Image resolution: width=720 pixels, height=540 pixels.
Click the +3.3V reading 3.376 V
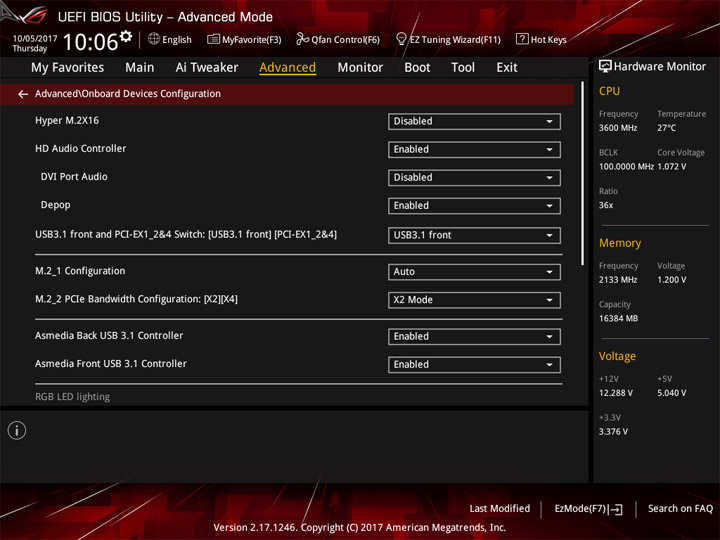[613, 432]
